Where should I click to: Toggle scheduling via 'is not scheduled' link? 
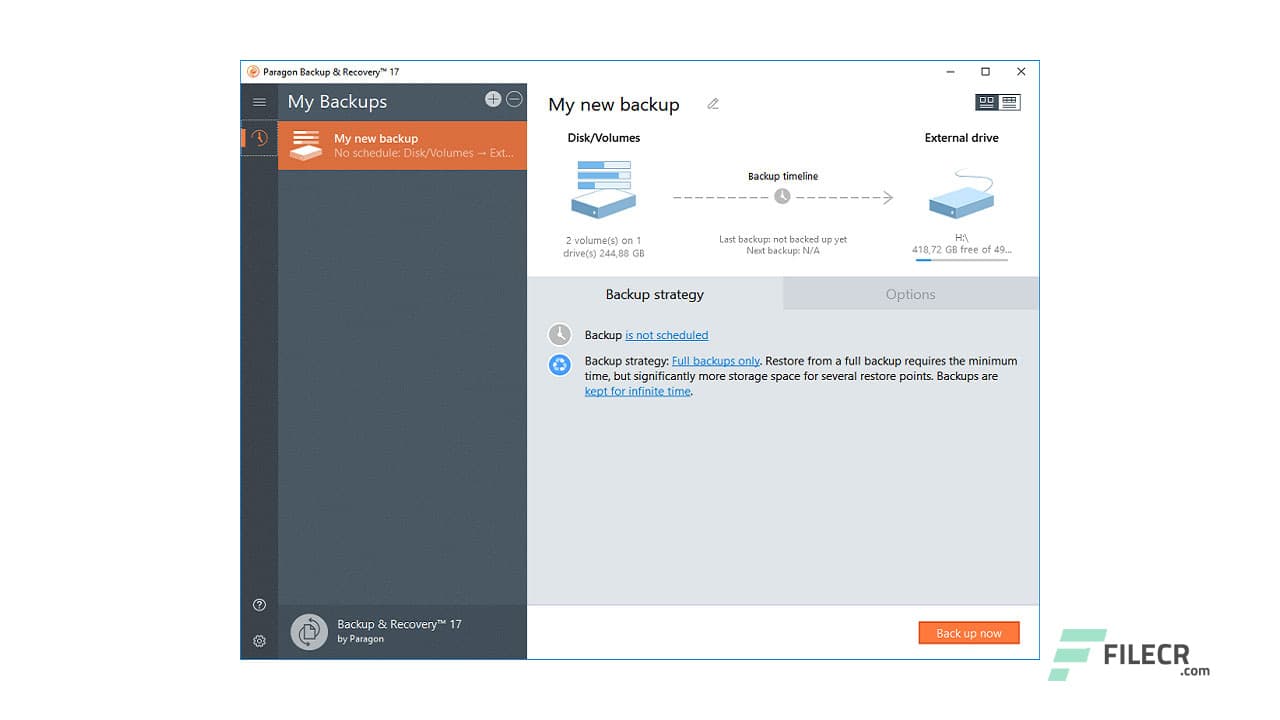[666, 335]
